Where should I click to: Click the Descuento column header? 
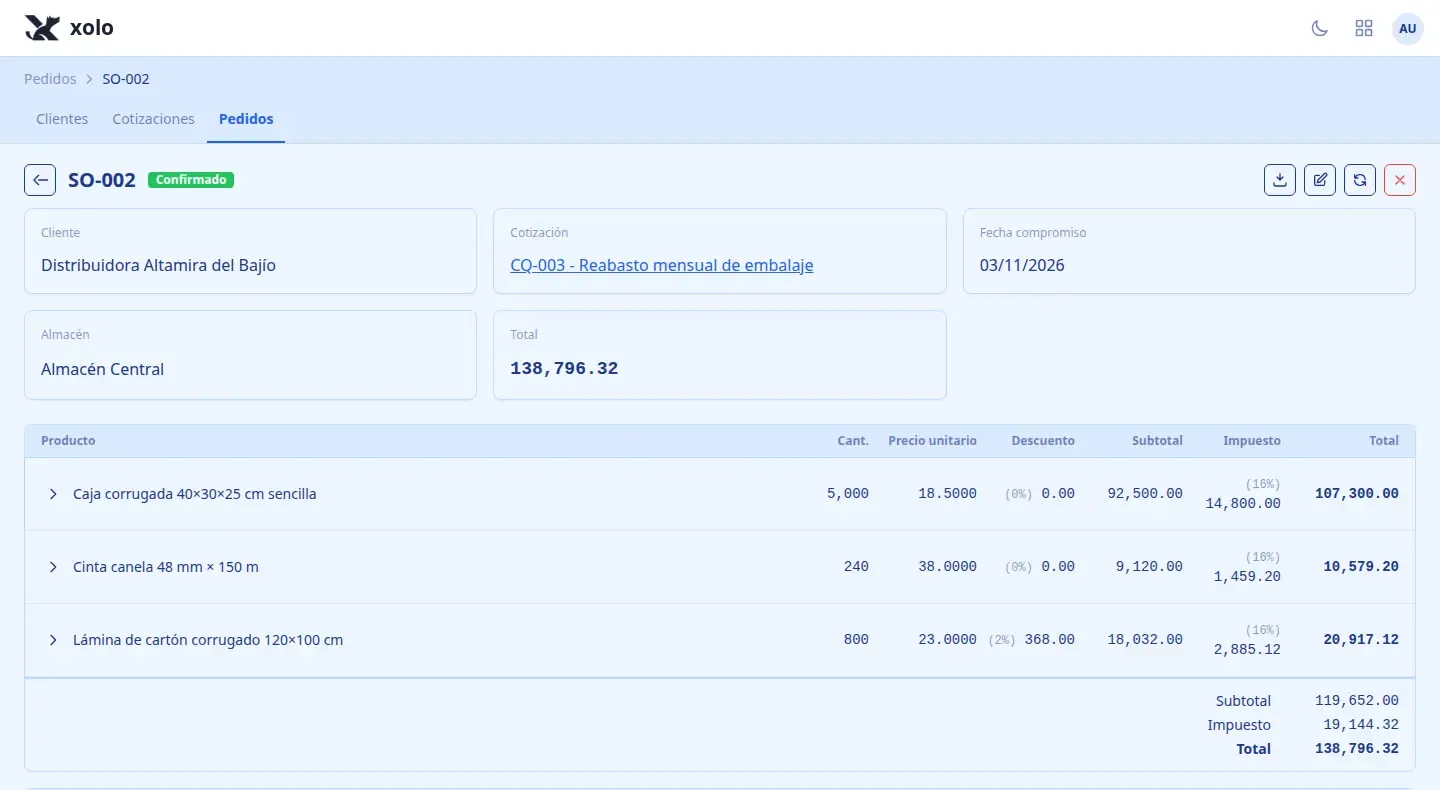click(1043, 440)
